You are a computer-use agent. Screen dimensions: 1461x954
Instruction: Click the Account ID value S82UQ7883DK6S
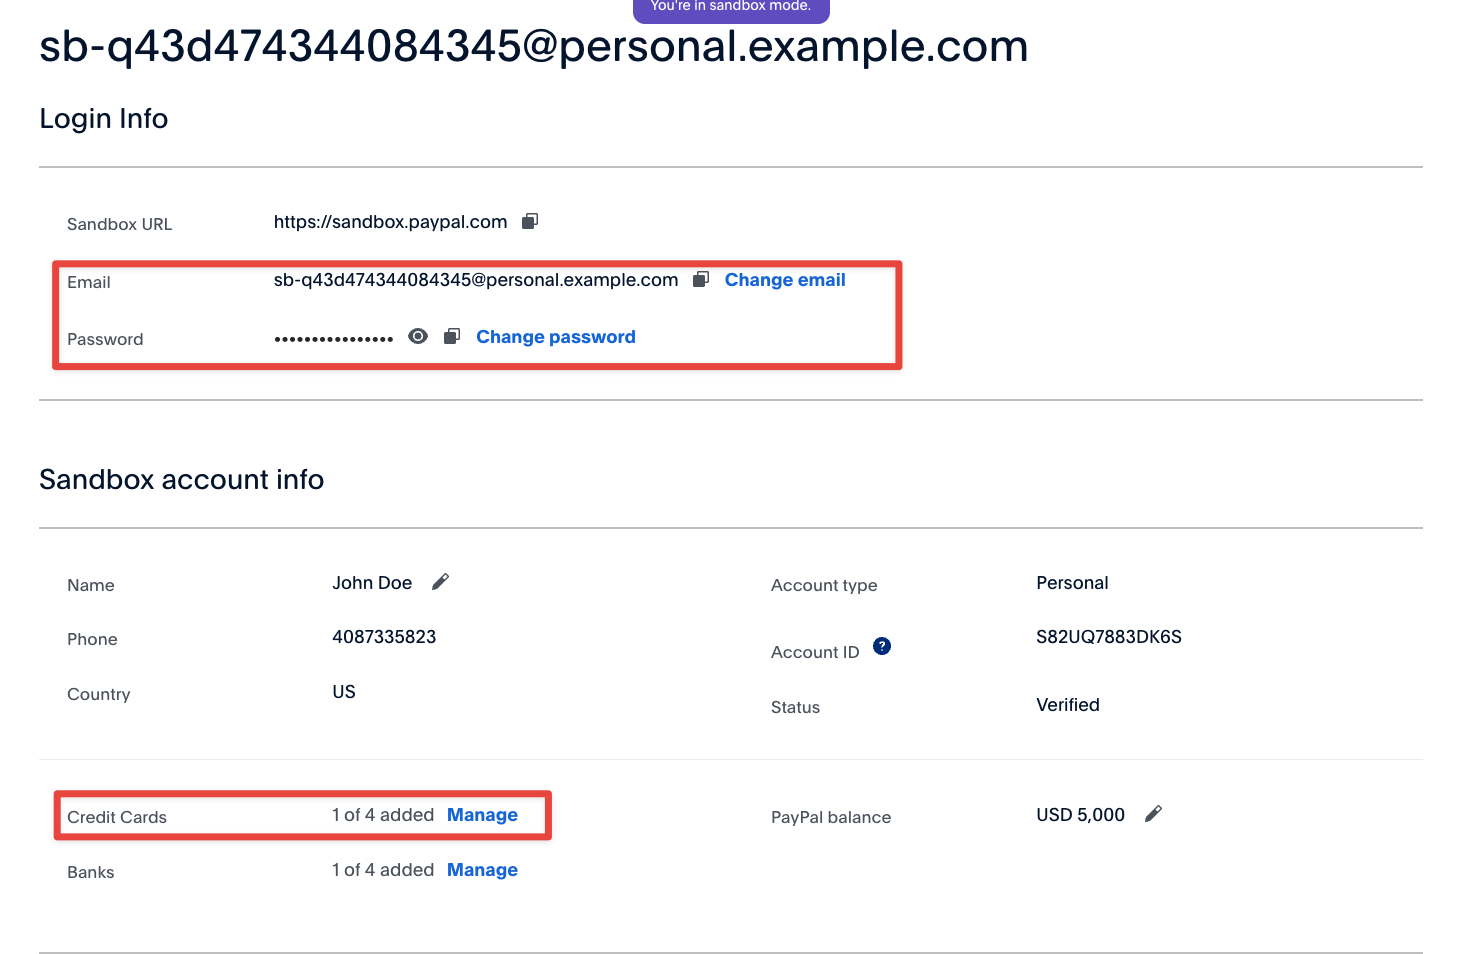(x=1108, y=637)
